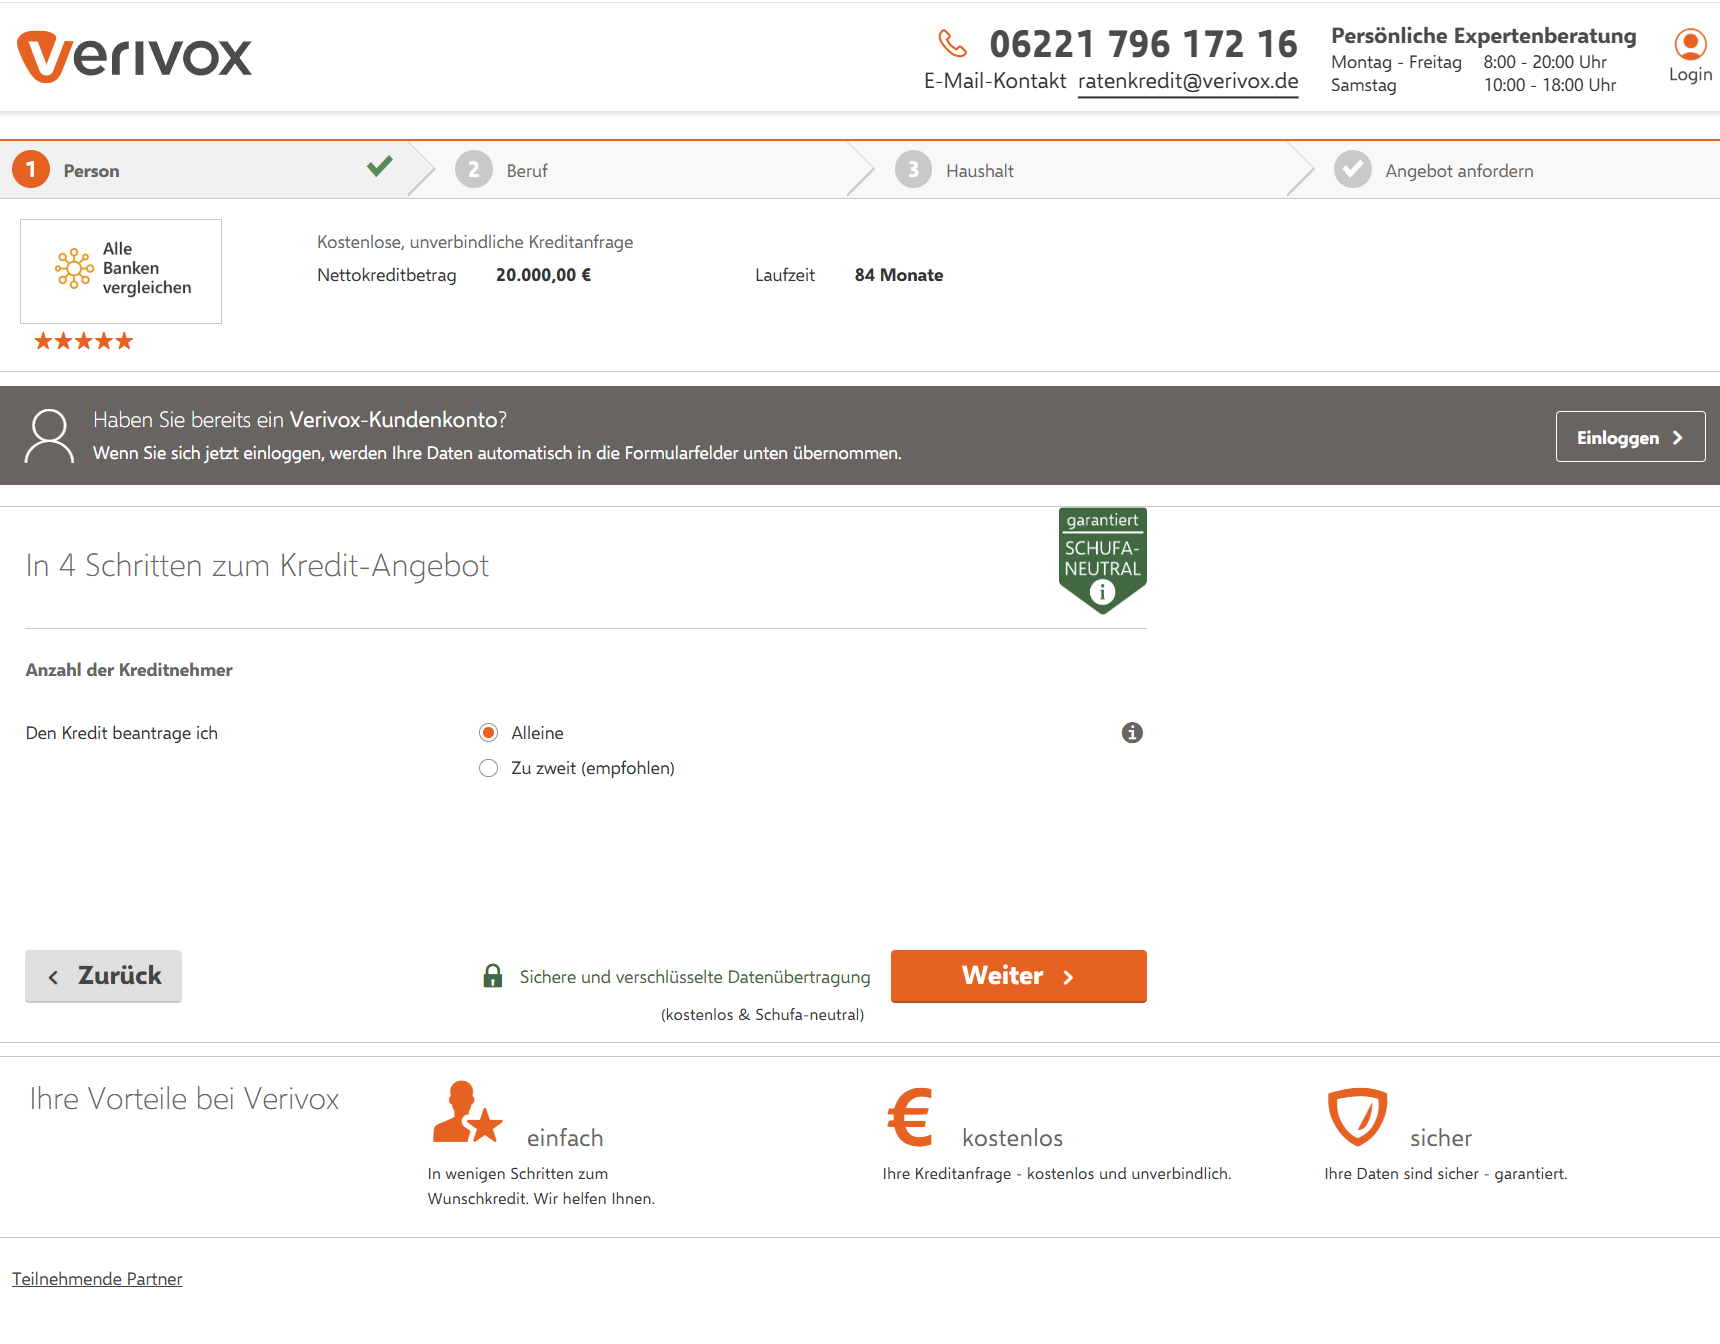Click the Einloggen button

point(1630,437)
